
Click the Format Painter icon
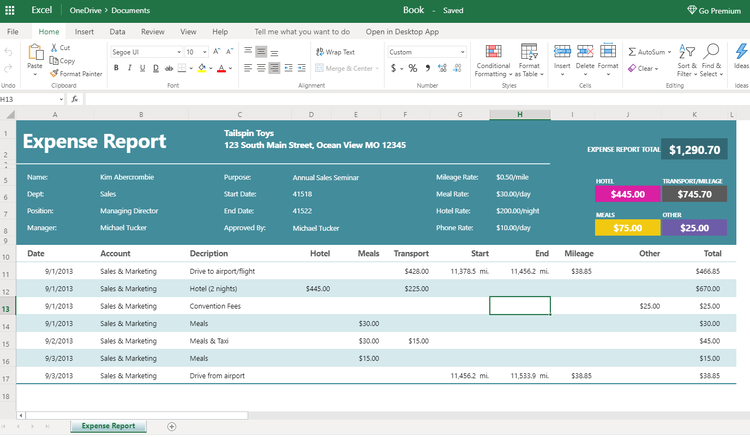coord(54,74)
